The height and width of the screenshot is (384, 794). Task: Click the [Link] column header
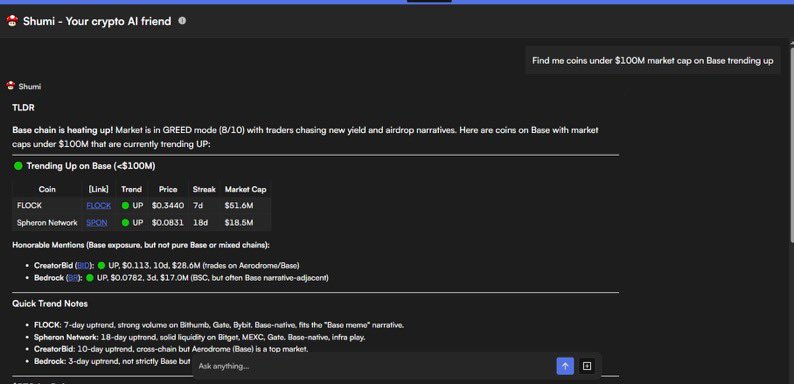tap(99, 189)
